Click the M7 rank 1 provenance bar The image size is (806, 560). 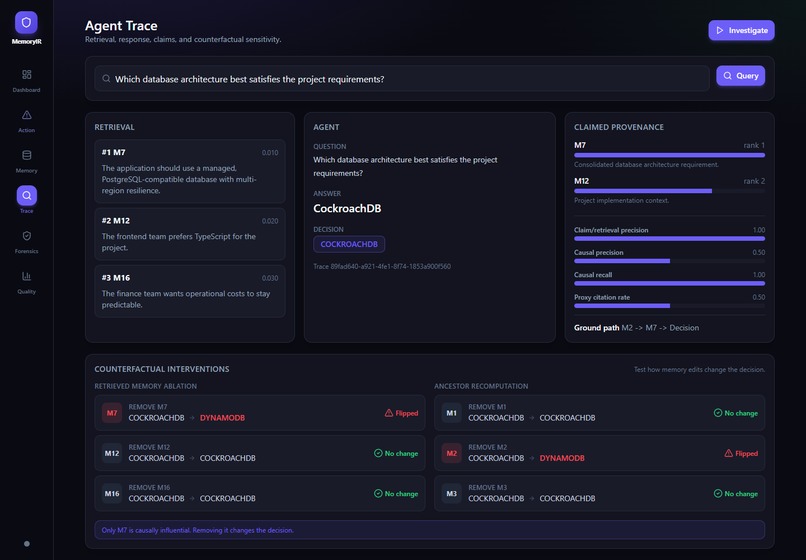tap(669, 155)
